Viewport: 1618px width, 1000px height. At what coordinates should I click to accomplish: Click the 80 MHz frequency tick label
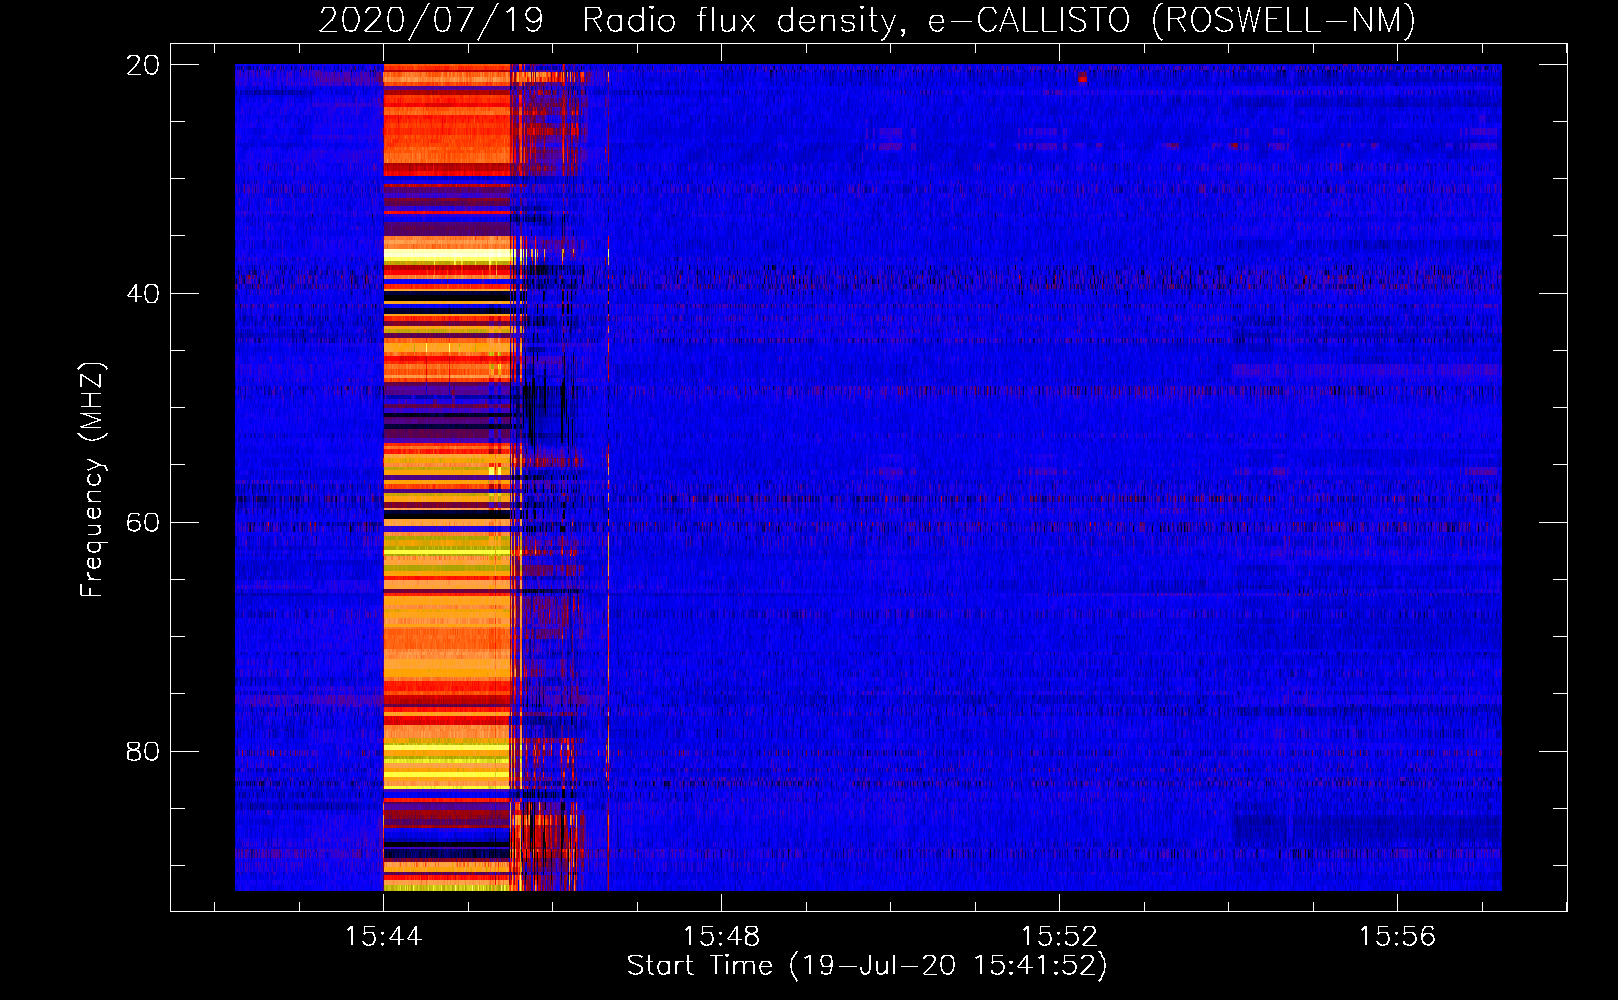pyautogui.click(x=142, y=751)
